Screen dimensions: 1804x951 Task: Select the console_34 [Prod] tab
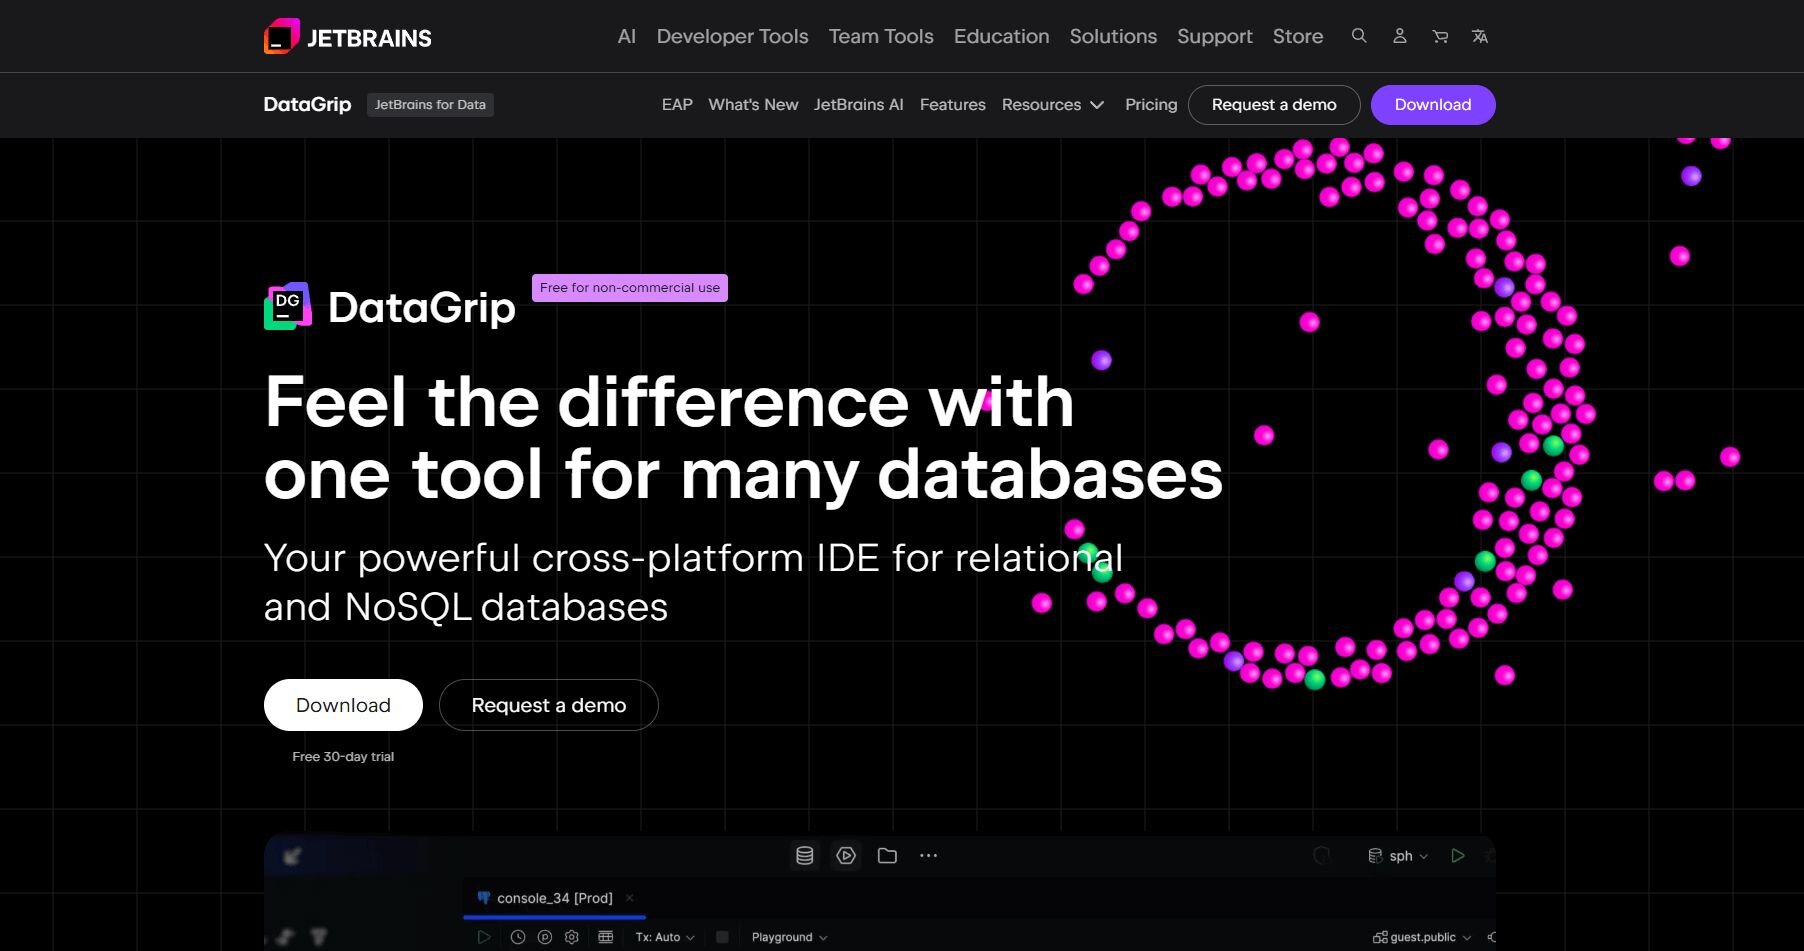(554, 898)
